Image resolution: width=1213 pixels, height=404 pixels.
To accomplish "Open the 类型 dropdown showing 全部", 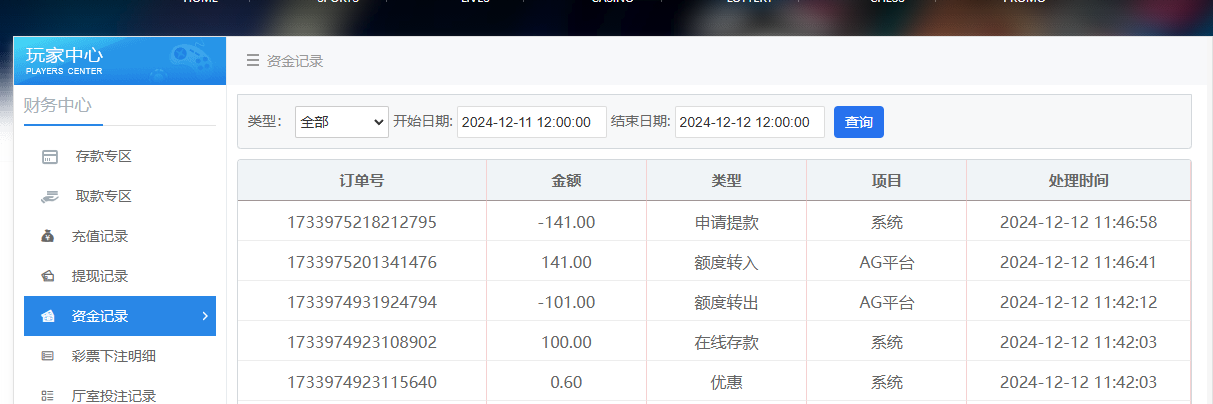I will point(342,122).
